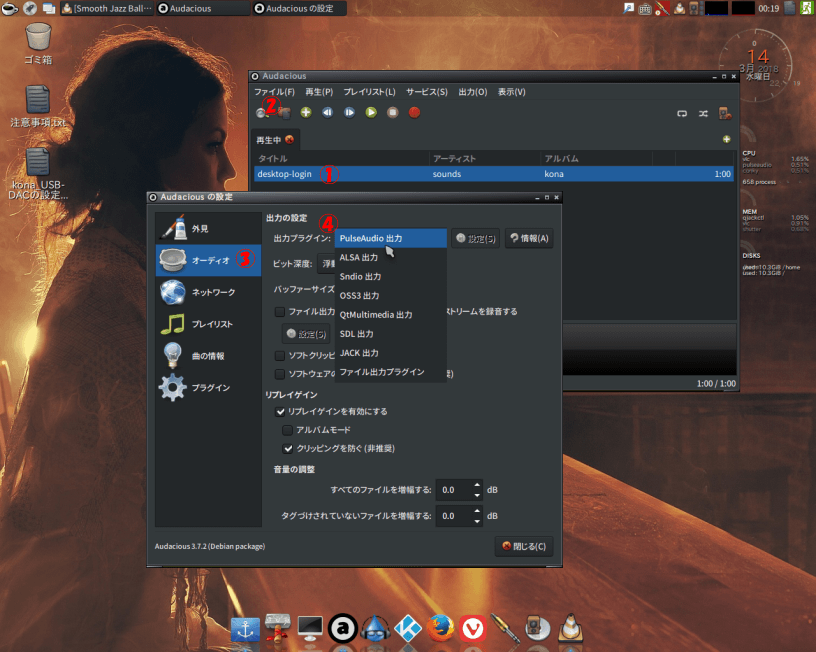Click 設定(S) button next to output plugin
Image resolution: width=816 pixels, height=652 pixels.
pyautogui.click(x=476, y=238)
